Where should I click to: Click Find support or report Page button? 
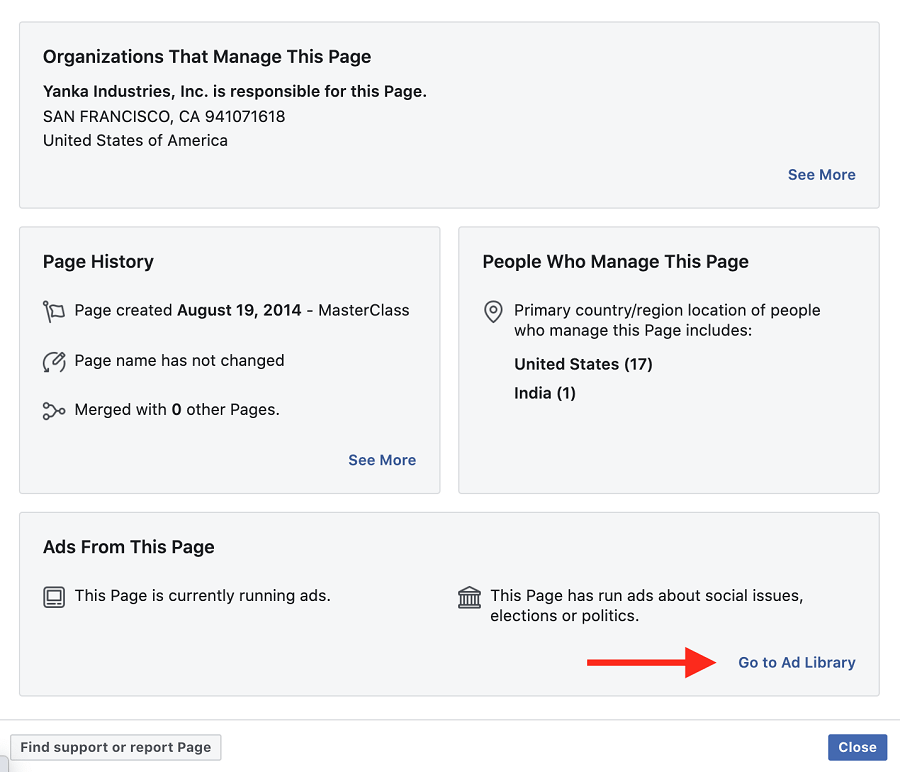(116, 747)
